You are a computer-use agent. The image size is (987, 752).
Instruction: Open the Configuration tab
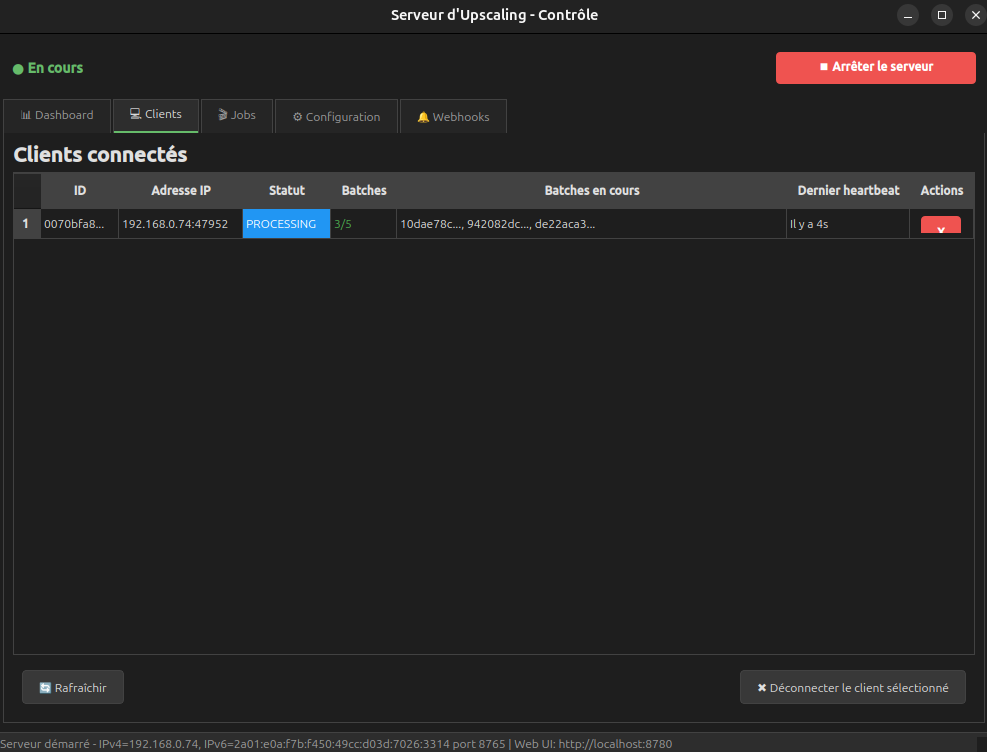336,117
